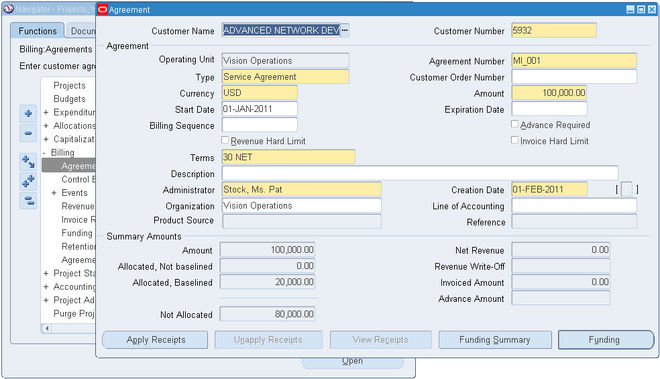Click the Expiration Date field
Screen dimensions: 660x379
pyautogui.click(x=549, y=109)
